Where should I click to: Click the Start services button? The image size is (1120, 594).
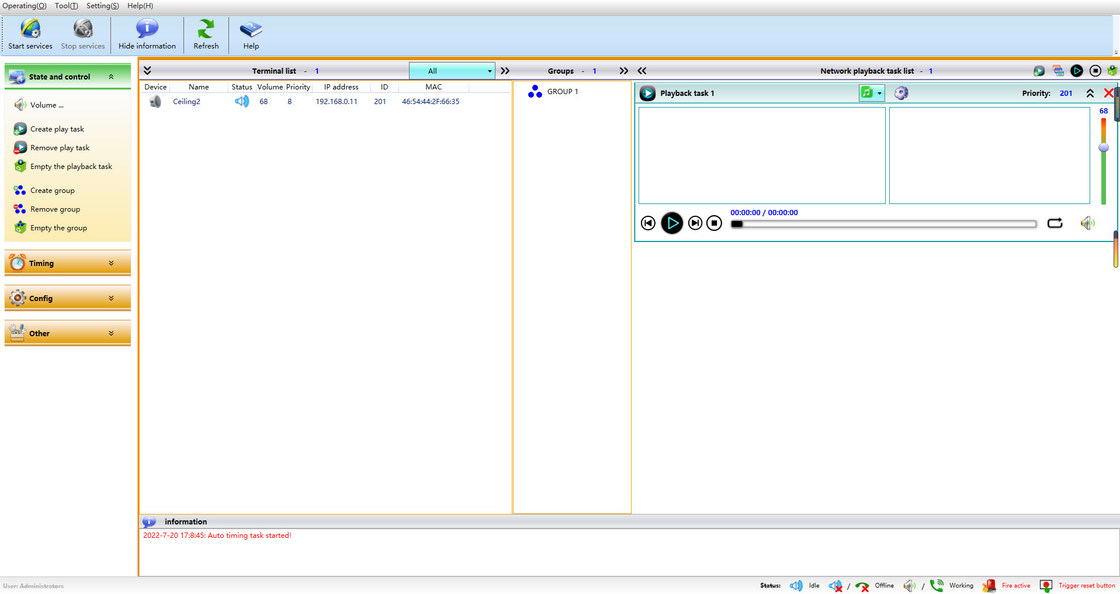click(x=29, y=33)
